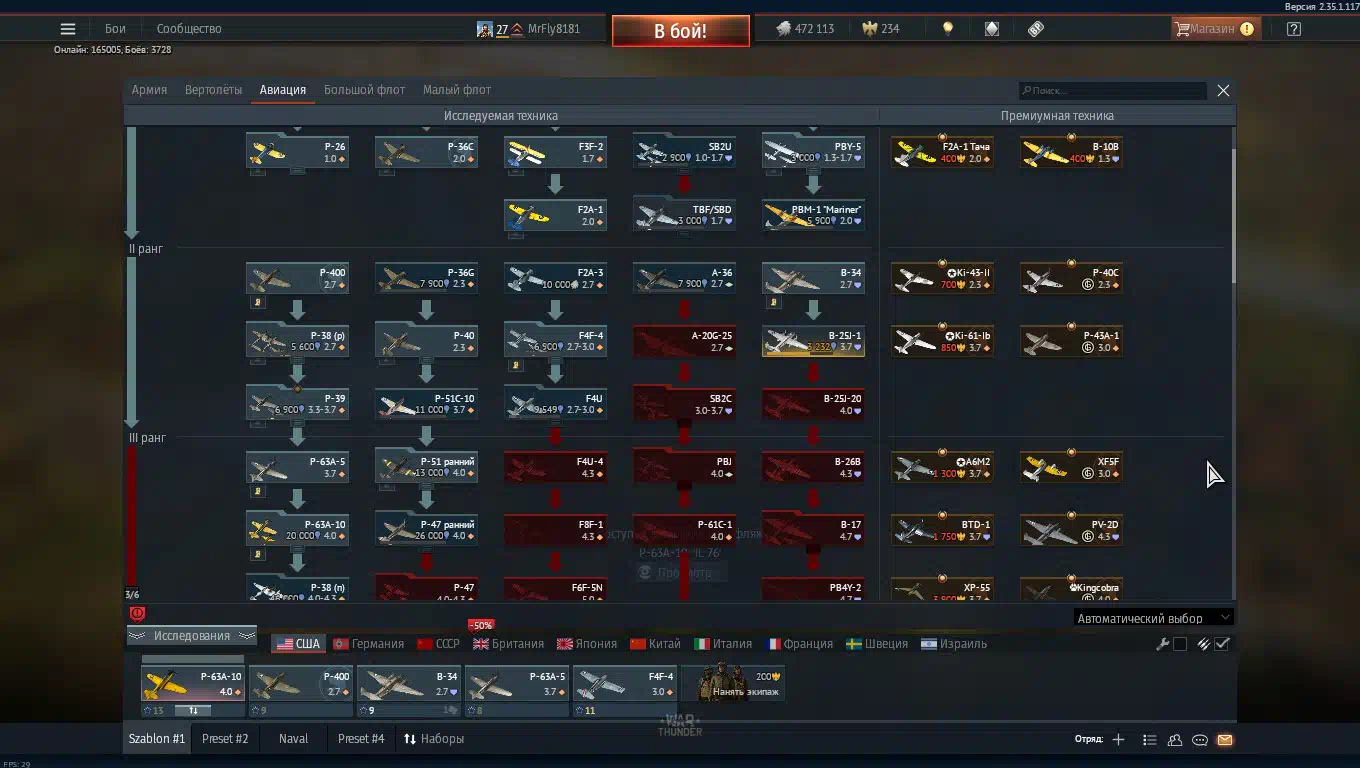Open the Наборы presets menu
The image size is (1360, 768).
[x=434, y=740]
